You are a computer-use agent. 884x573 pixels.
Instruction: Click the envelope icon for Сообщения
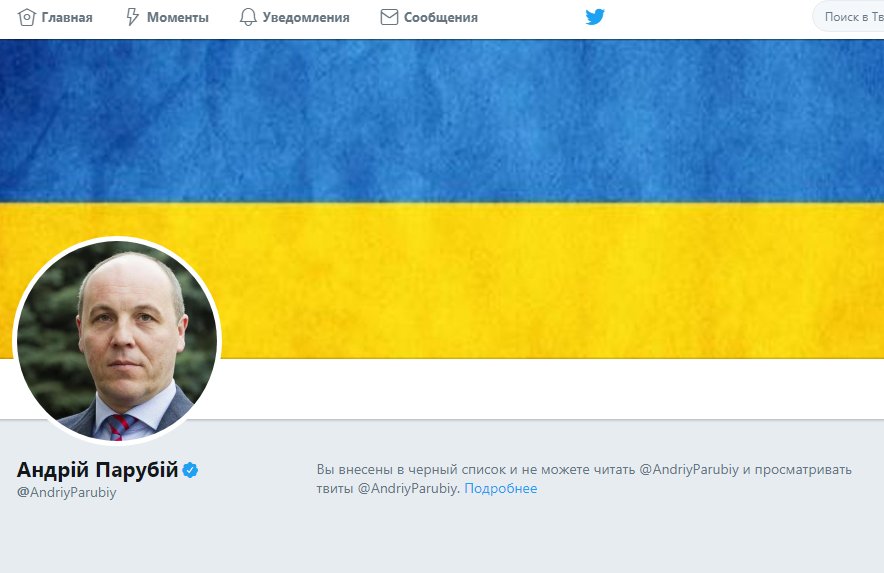pyautogui.click(x=390, y=17)
